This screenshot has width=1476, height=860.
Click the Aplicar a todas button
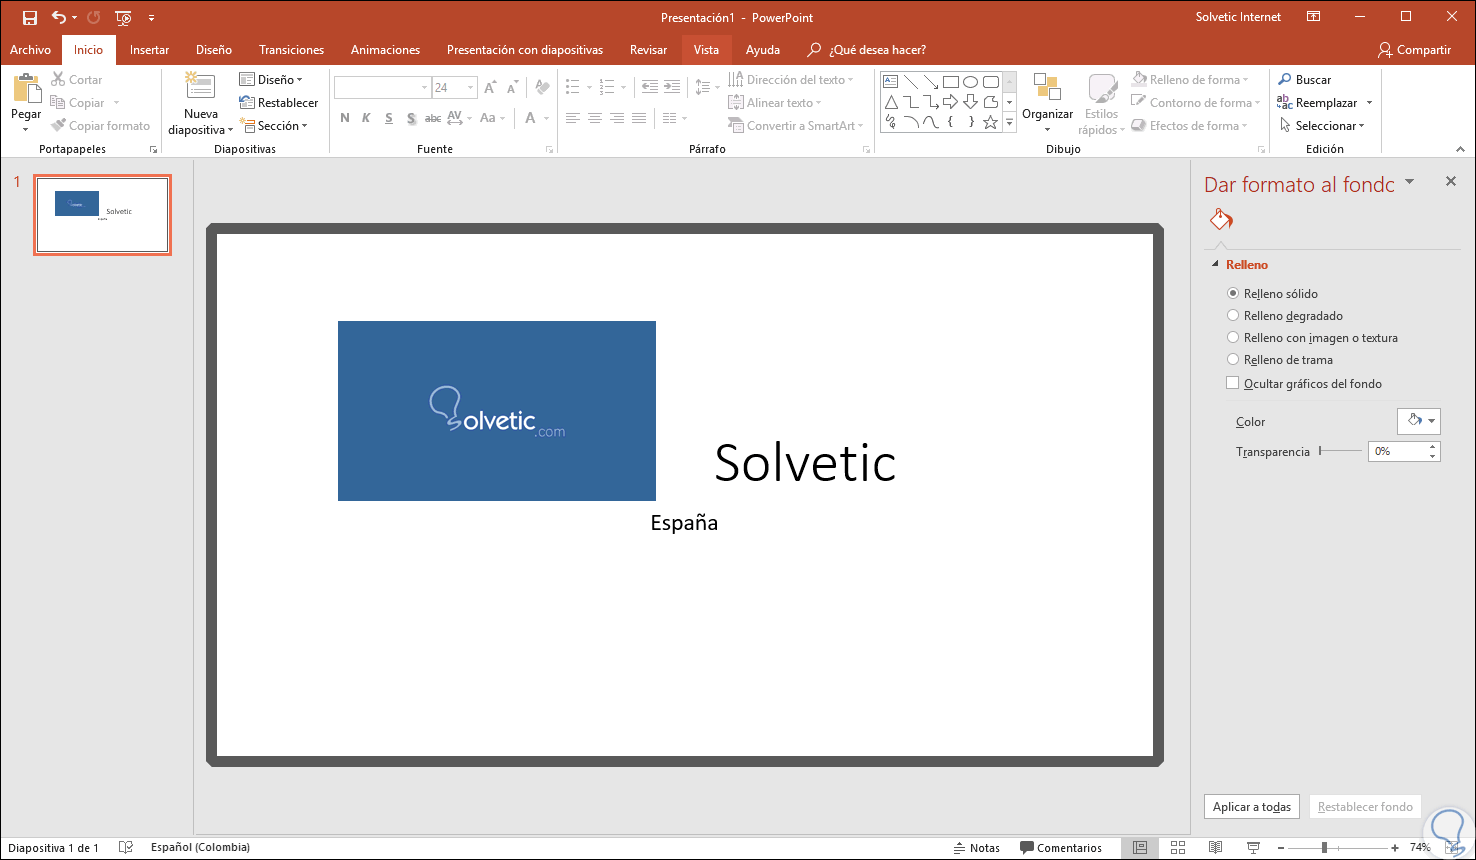(1252, 807)
